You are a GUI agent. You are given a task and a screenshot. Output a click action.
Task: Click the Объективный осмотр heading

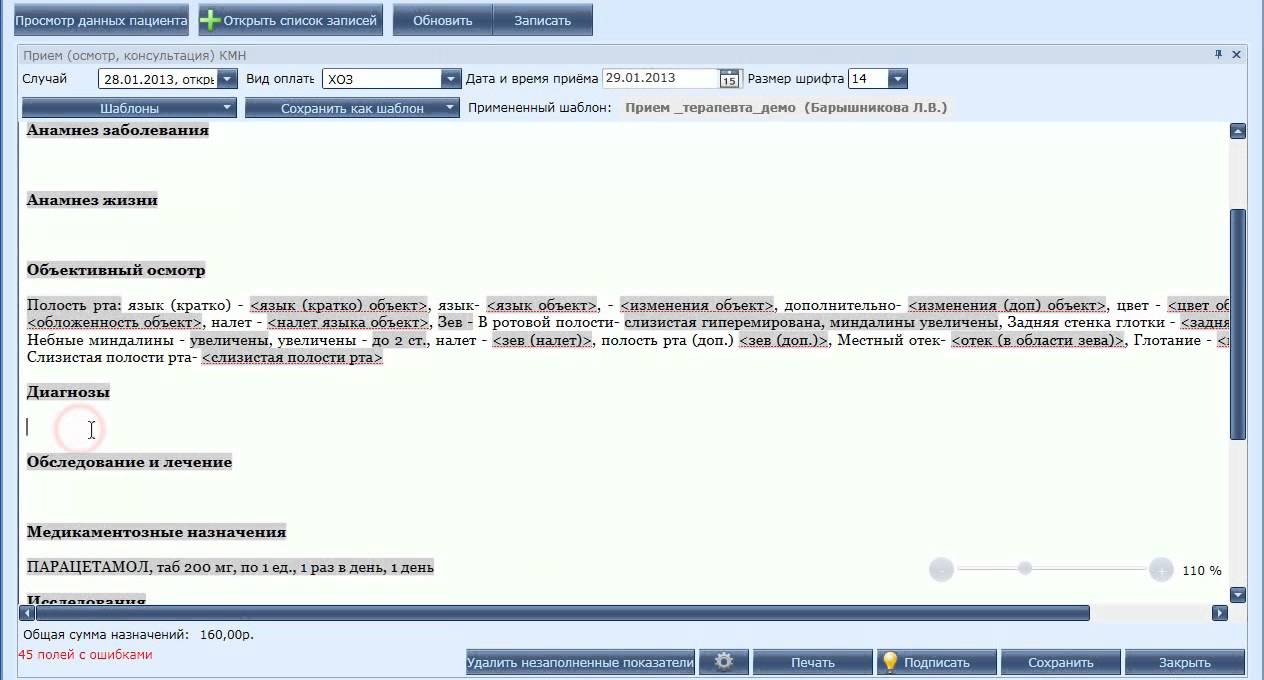click(x=116, y=270)
